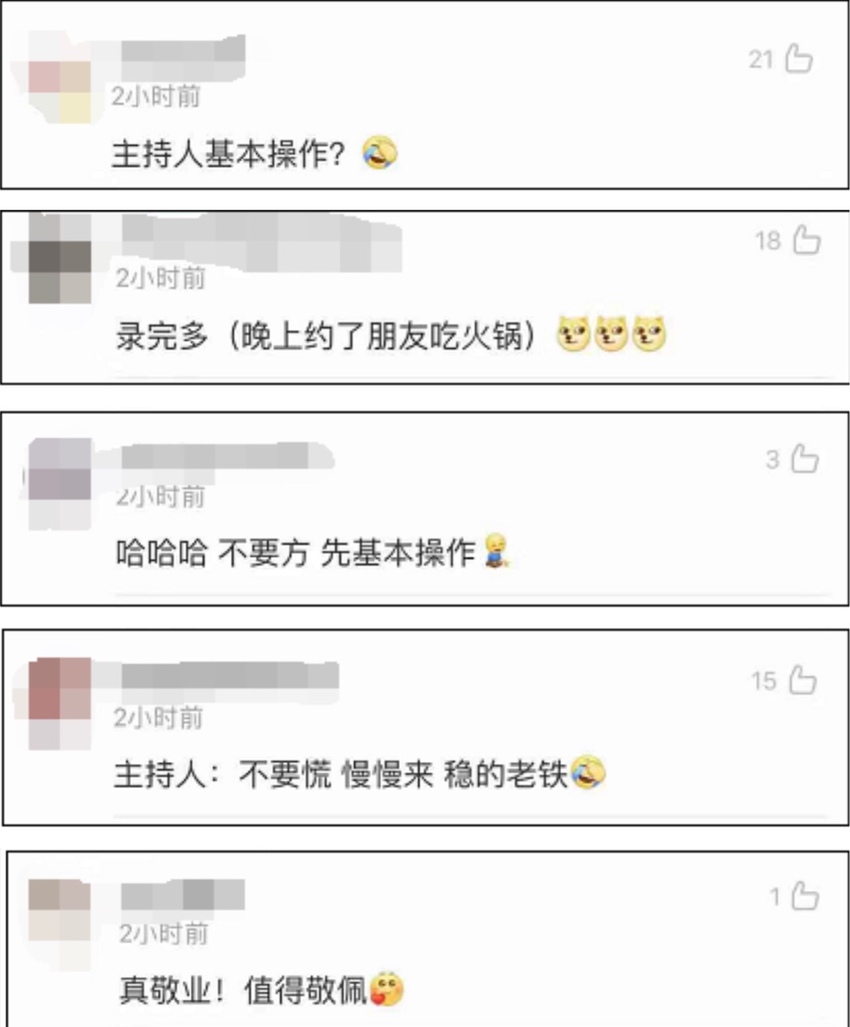Click the 18 like count number
The height and width of the screenshot is (1027, 850).
(768, 241)
